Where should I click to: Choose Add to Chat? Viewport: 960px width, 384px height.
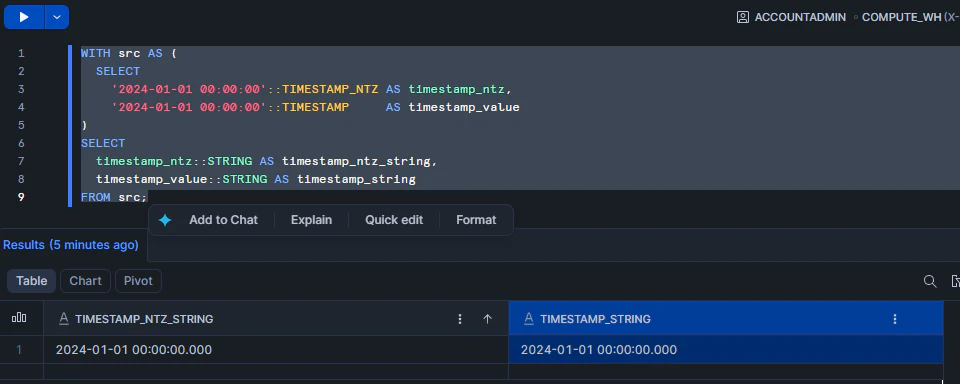point(223,220)
